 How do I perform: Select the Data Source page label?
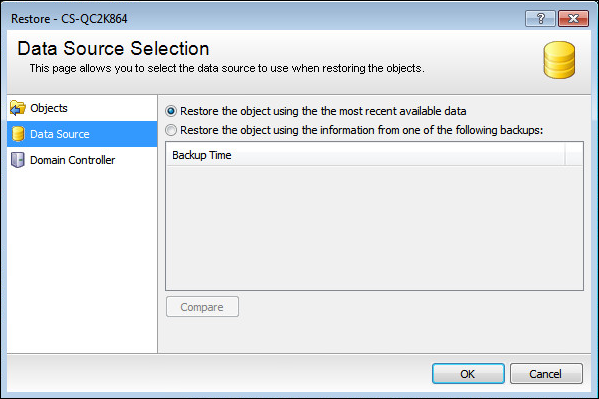click(60, 134)
